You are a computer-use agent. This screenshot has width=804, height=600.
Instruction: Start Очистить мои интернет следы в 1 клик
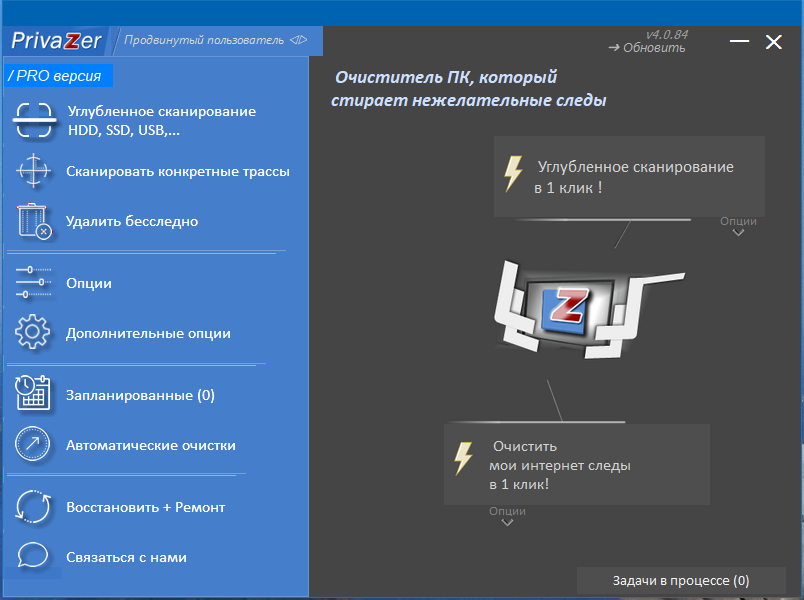coord(577,465)
